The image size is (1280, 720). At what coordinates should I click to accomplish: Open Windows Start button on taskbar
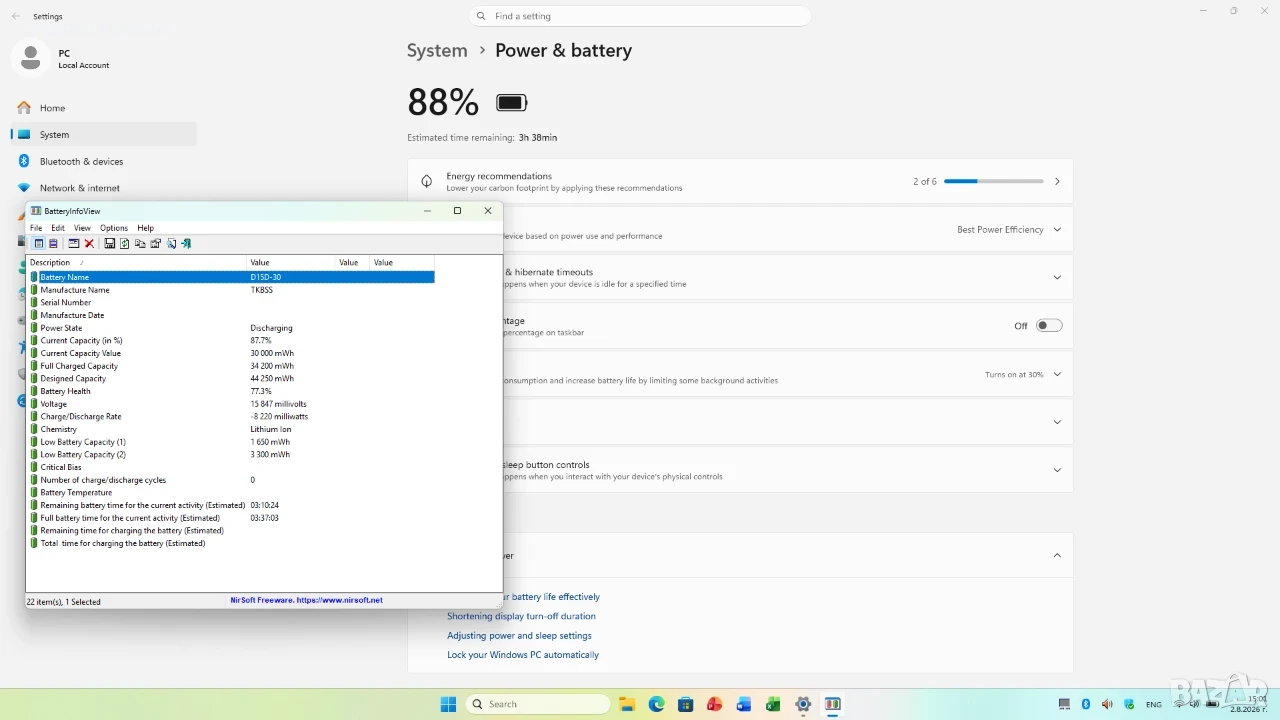click(449, 704)
